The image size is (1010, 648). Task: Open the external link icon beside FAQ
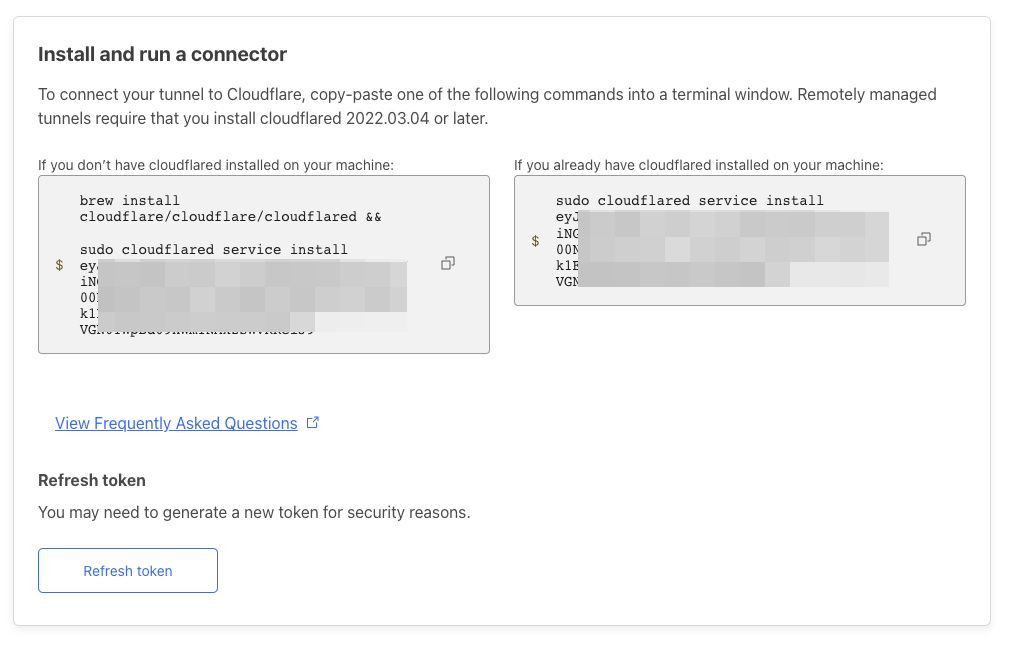point(312,423)
